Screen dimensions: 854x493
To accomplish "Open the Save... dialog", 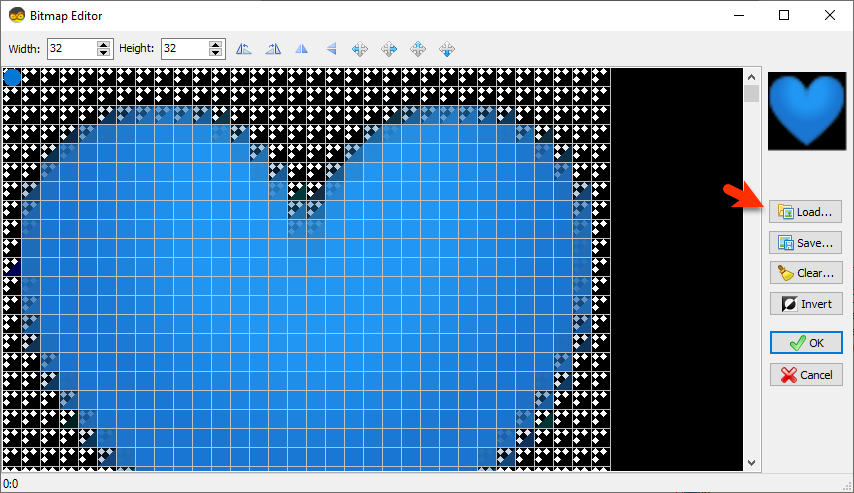I will (x=806, y=243).
